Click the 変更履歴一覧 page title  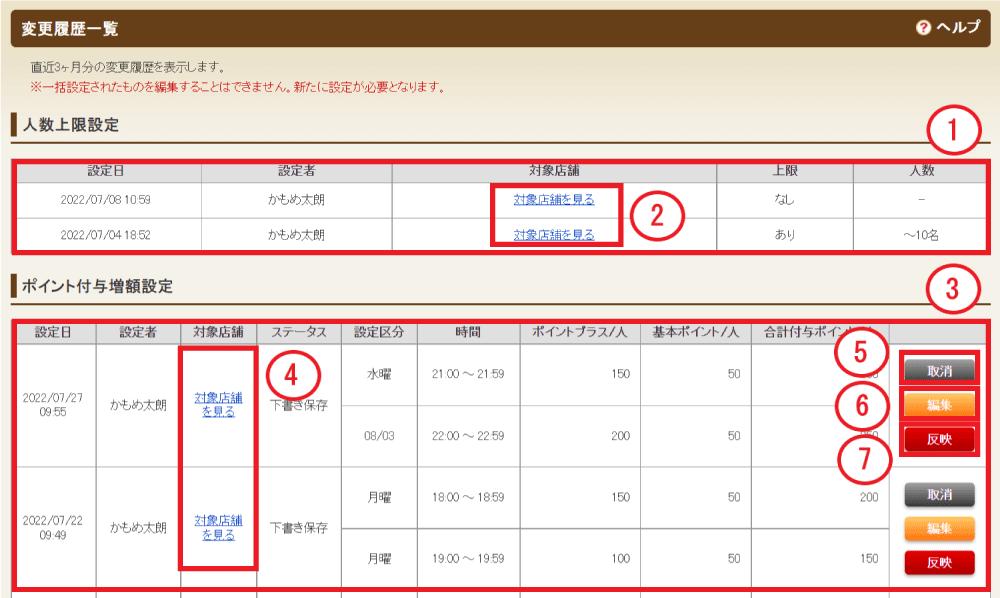(70, 29)
